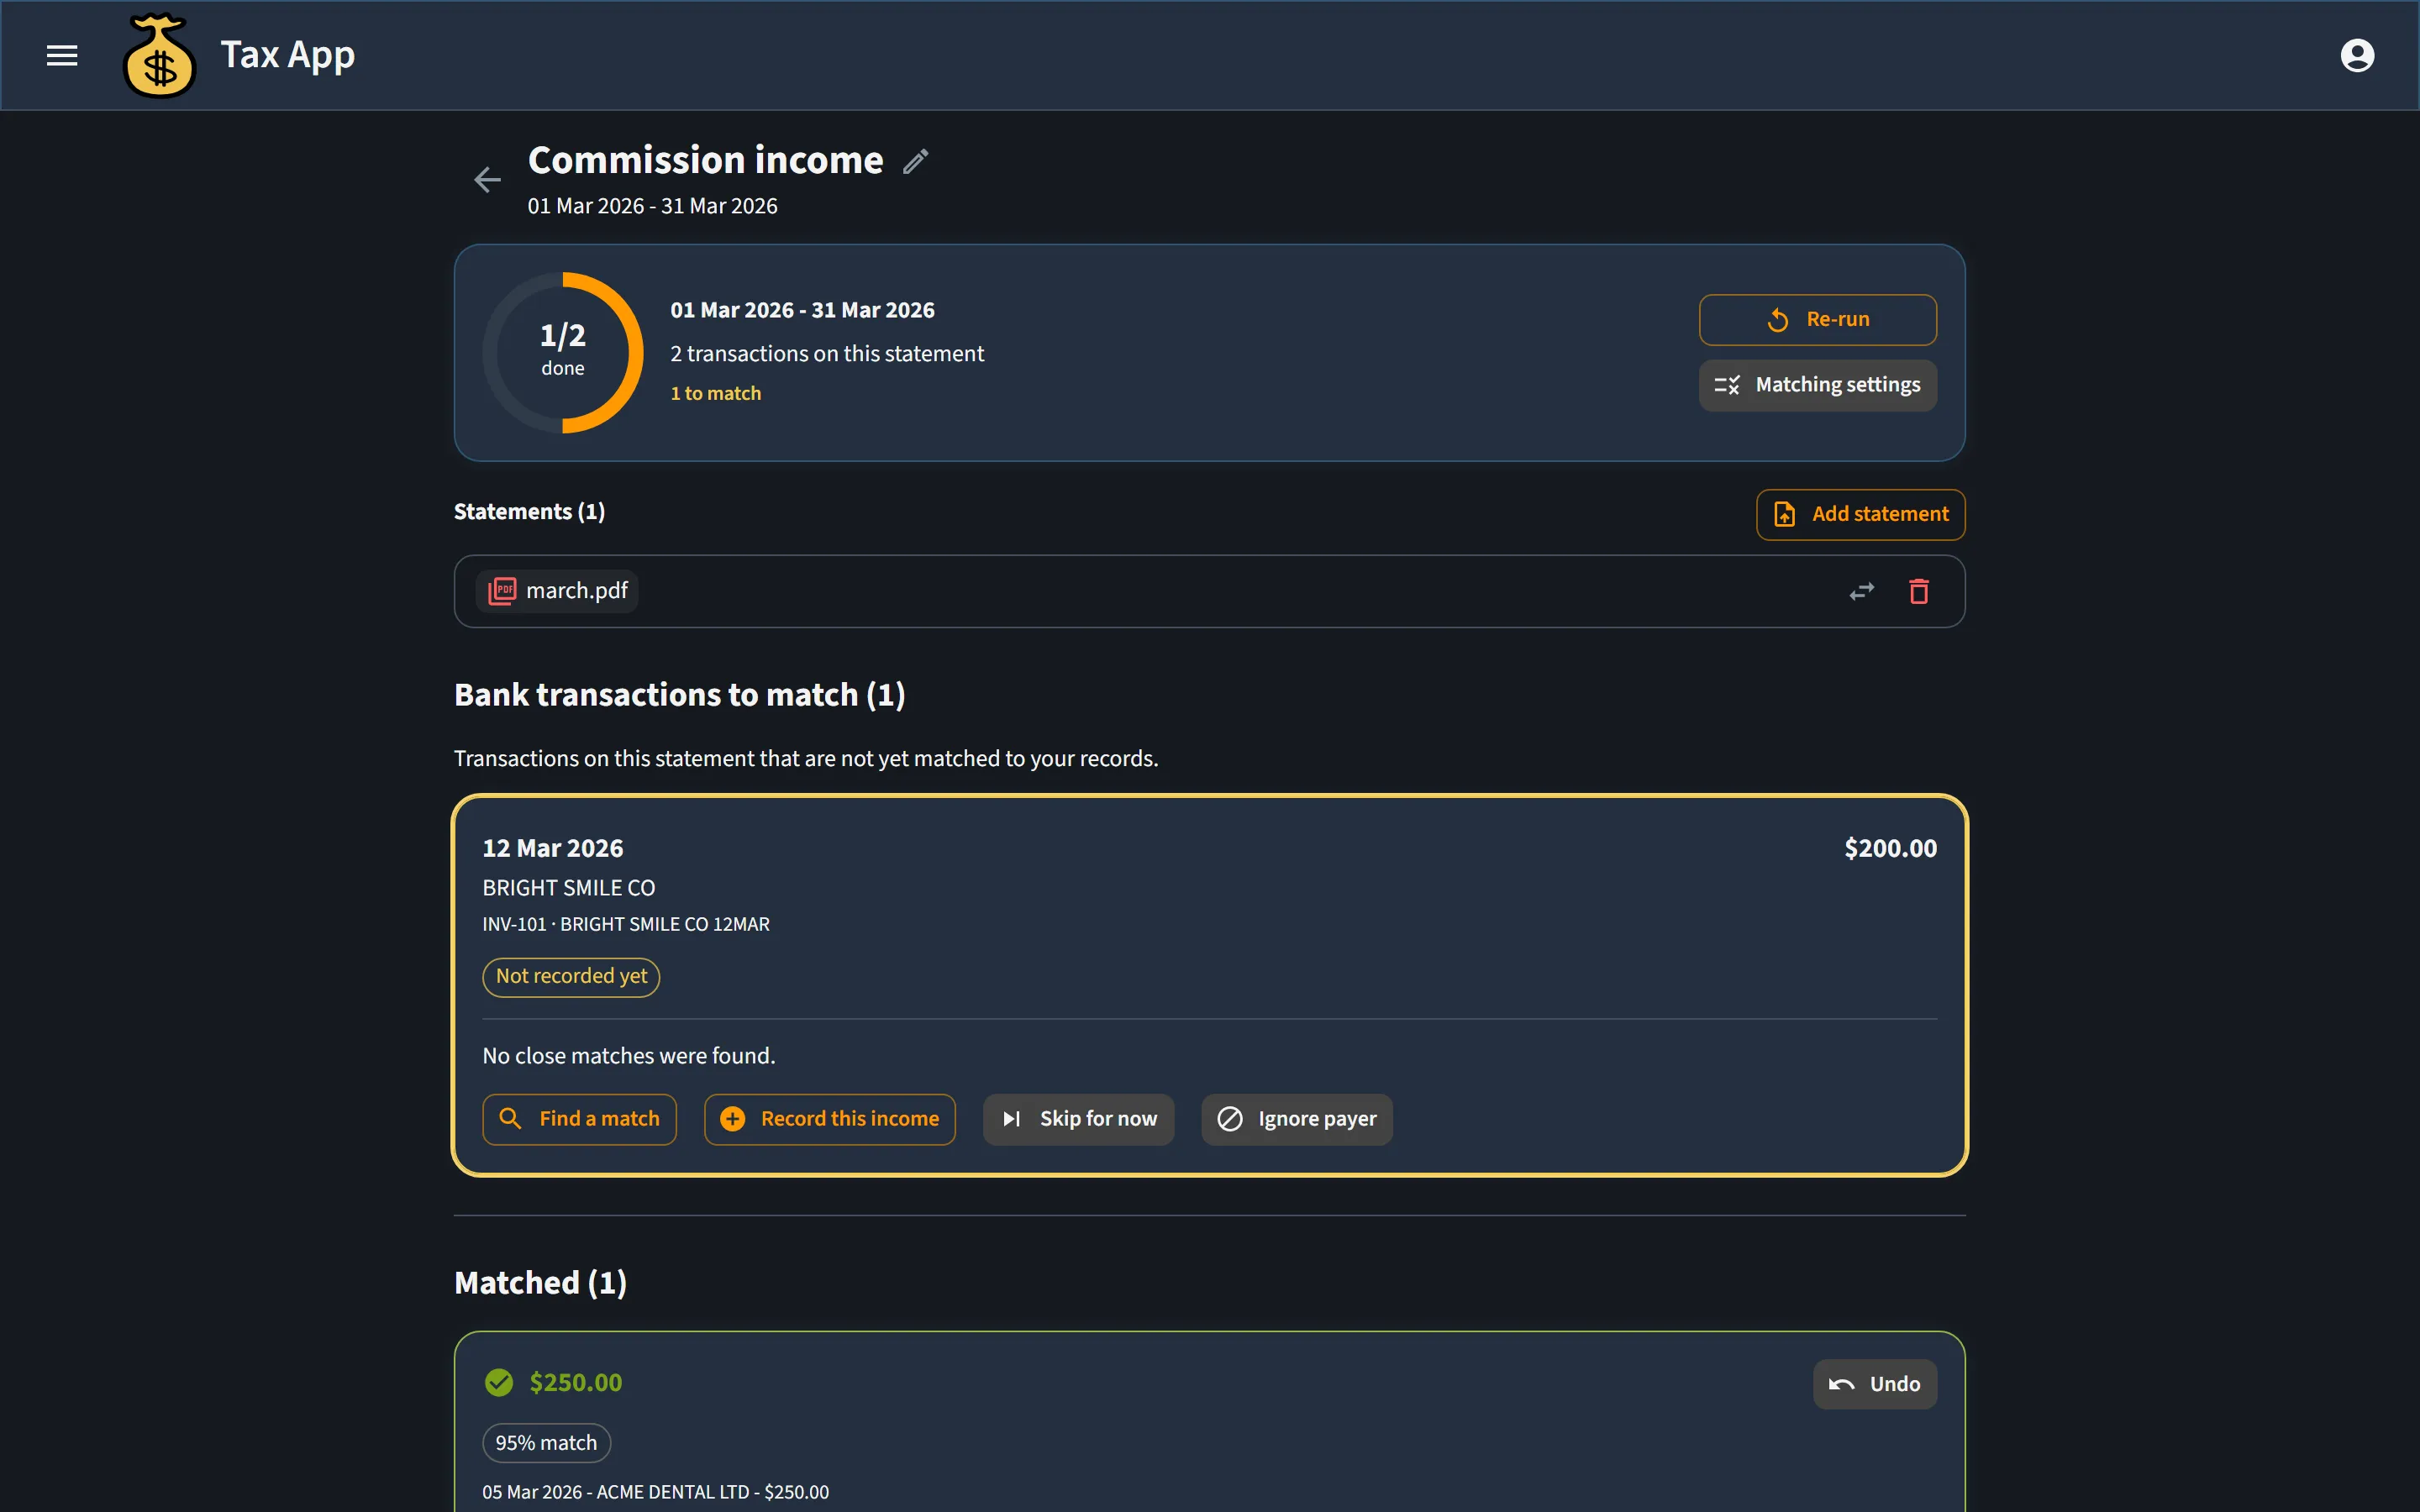Click the 95% match chip
The image size is (2420, 1512).
point(546,1443)
